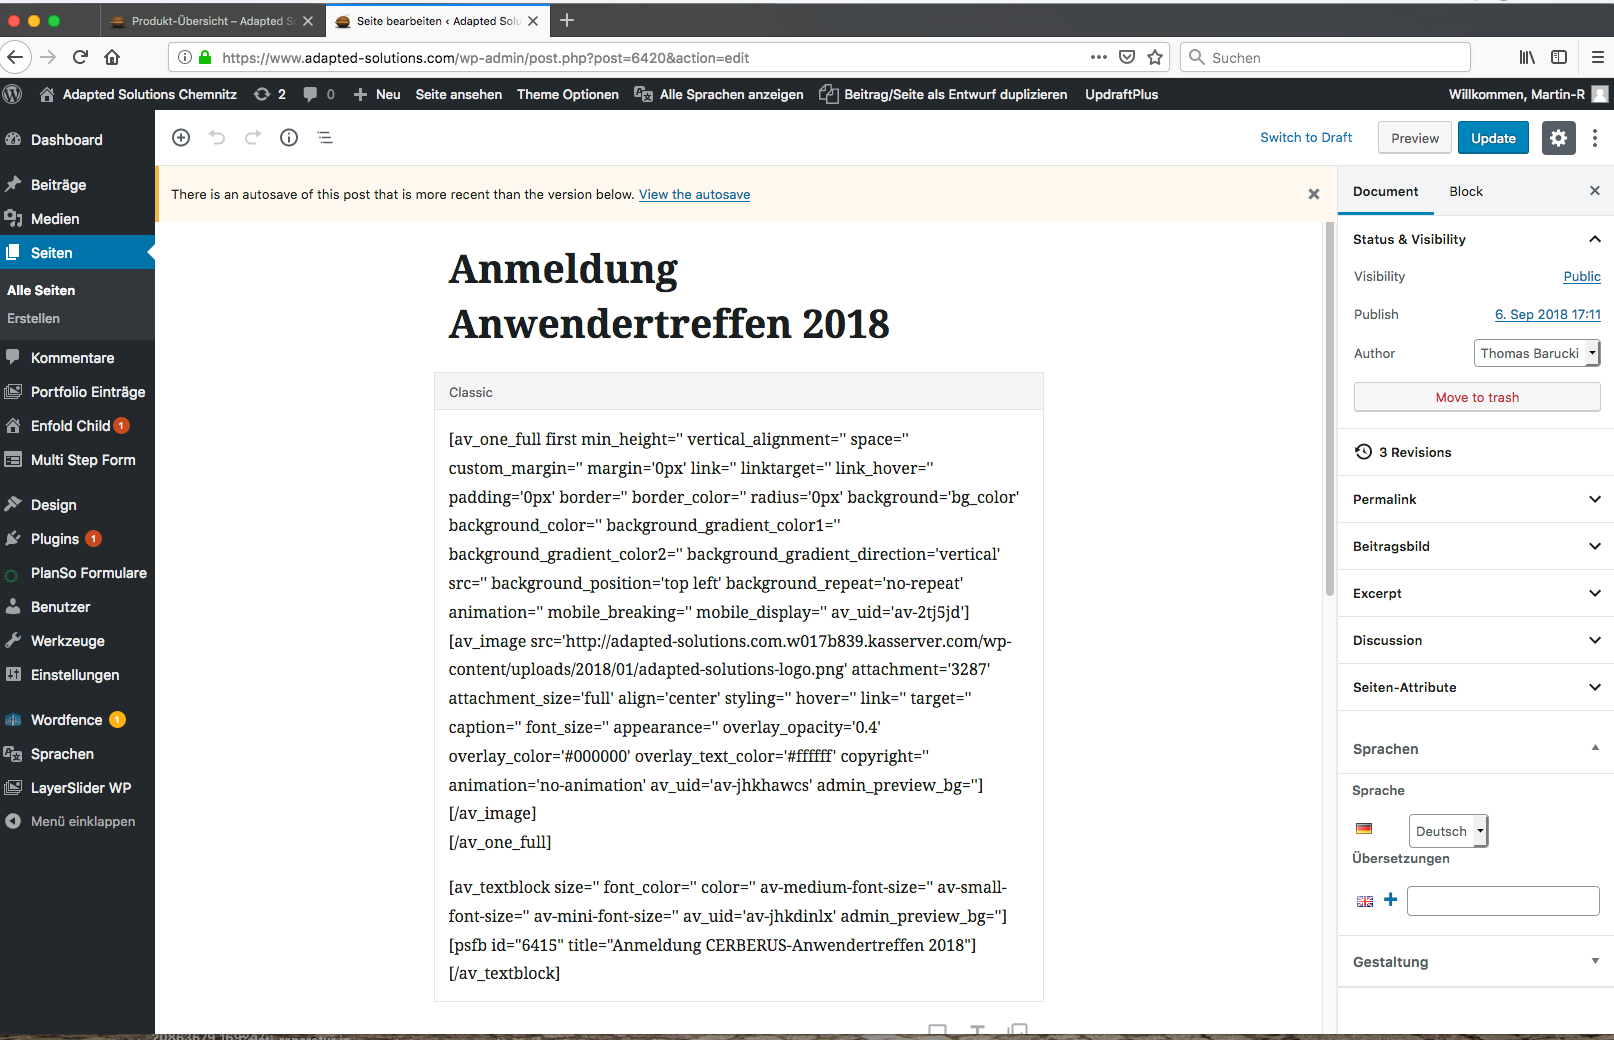This screenshot has height=1040, width=1614.
Task: Expand the Excerpt panel
Action: click(1475, 593)
